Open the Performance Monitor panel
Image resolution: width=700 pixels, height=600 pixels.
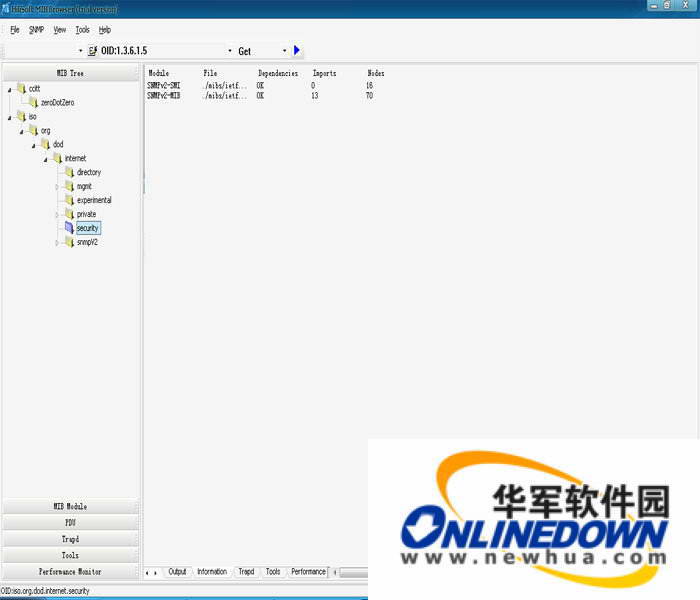(x=71, y=571)
